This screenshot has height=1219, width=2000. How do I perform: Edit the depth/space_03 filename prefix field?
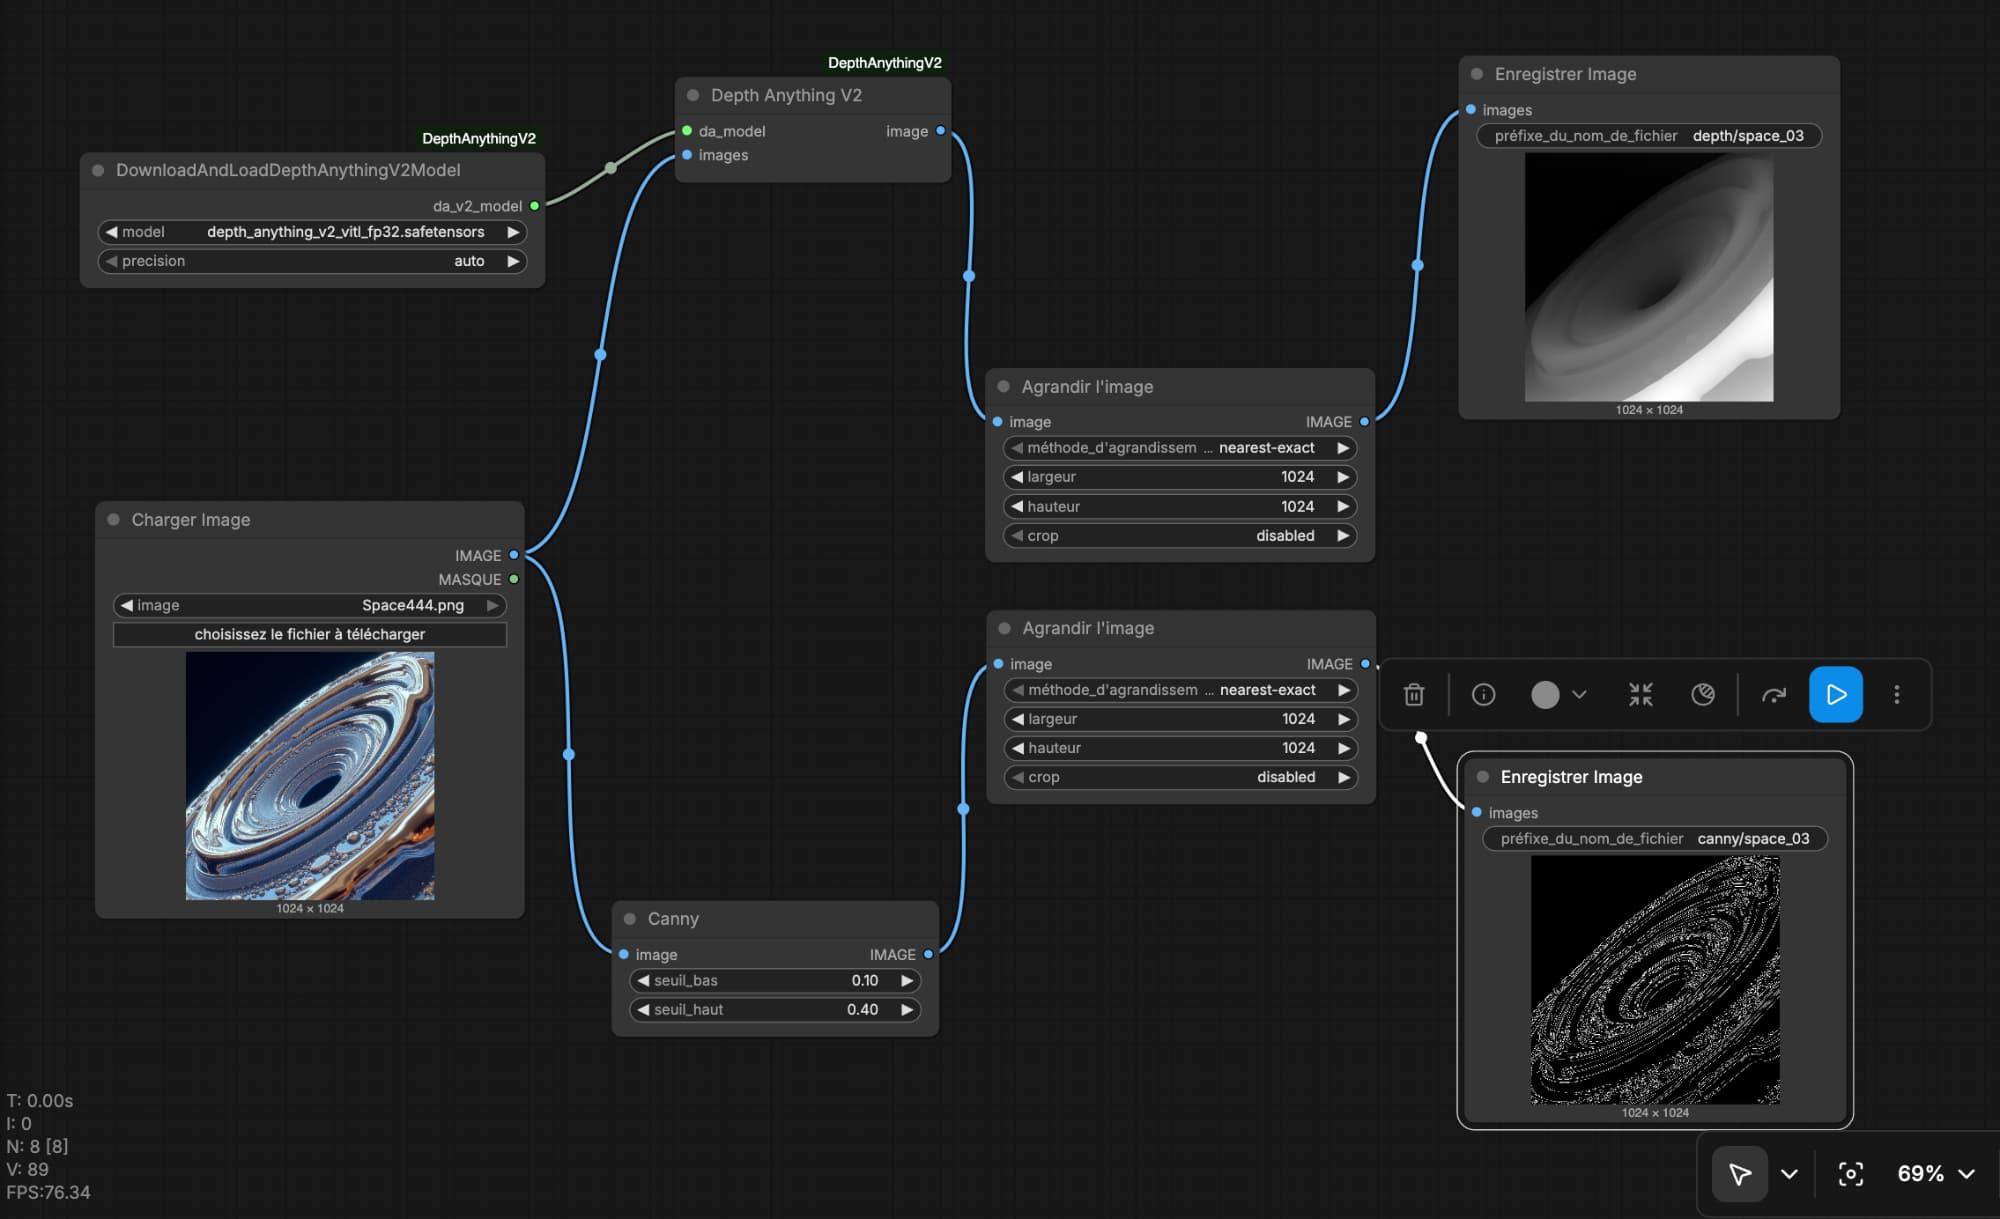coord(1648,136)
